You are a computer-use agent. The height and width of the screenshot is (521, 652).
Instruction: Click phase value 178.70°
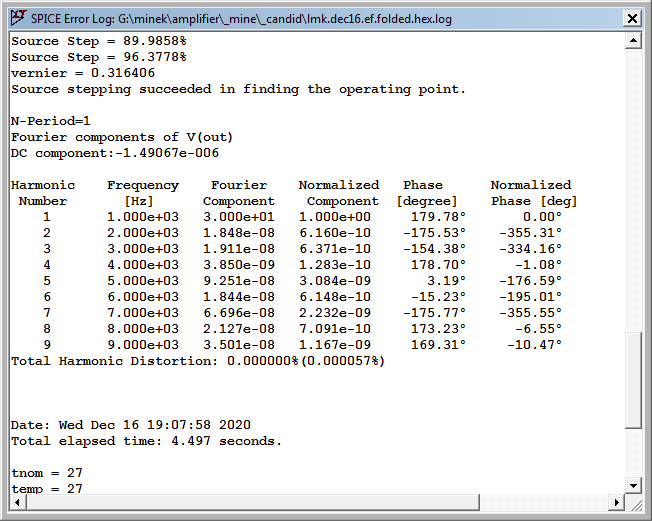click(x=438, y=265)
